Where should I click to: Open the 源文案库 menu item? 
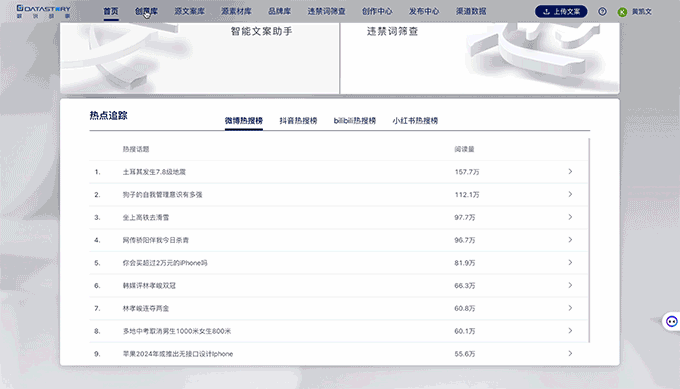click(190, 11)
